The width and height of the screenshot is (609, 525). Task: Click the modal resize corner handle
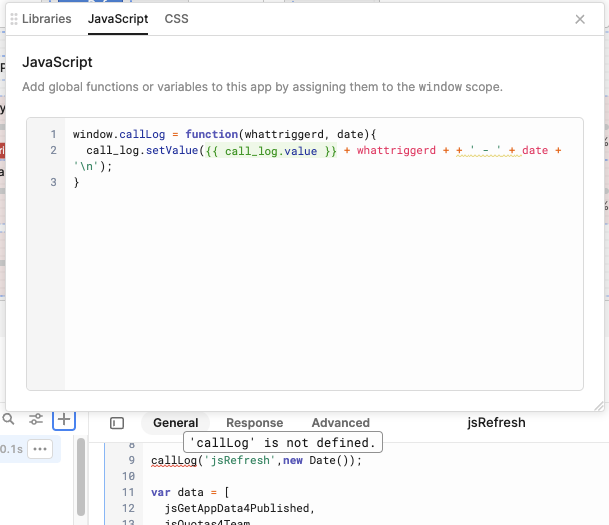[x=599, y=406]
